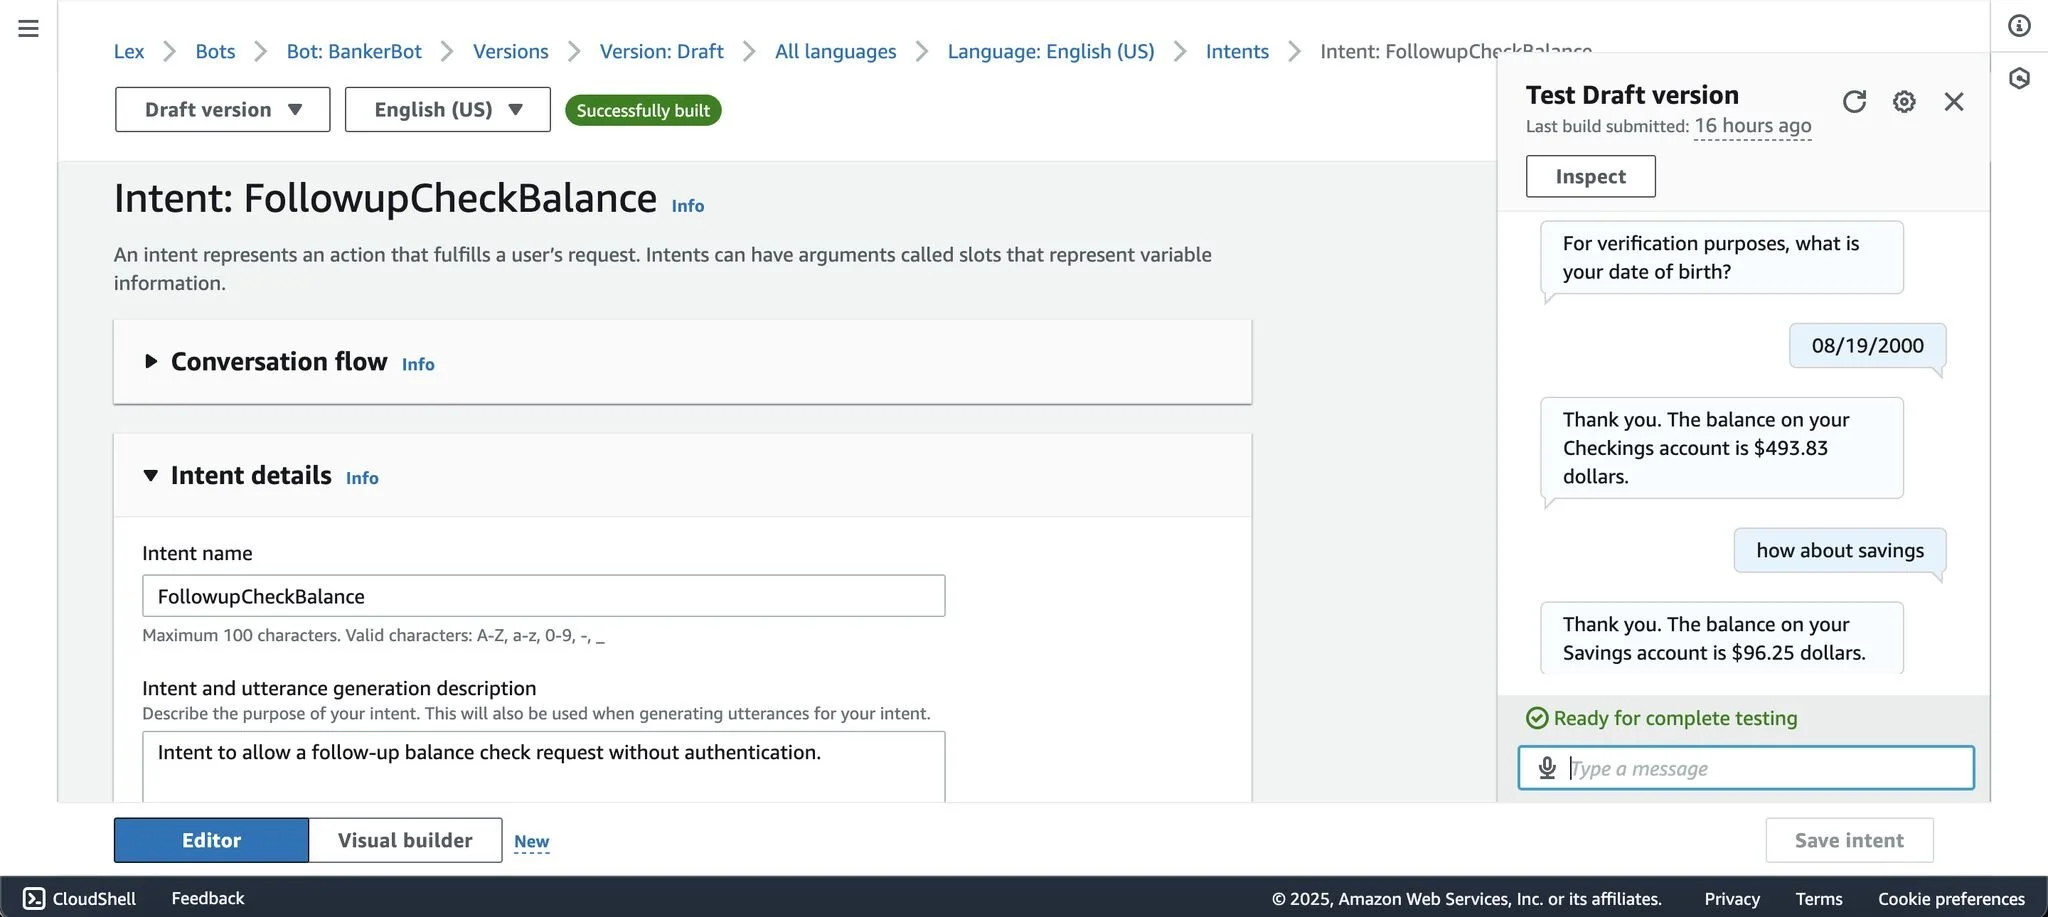Click Info link beside intent title
Viewport: 2048px width, 917px height.
click(687, 206)
